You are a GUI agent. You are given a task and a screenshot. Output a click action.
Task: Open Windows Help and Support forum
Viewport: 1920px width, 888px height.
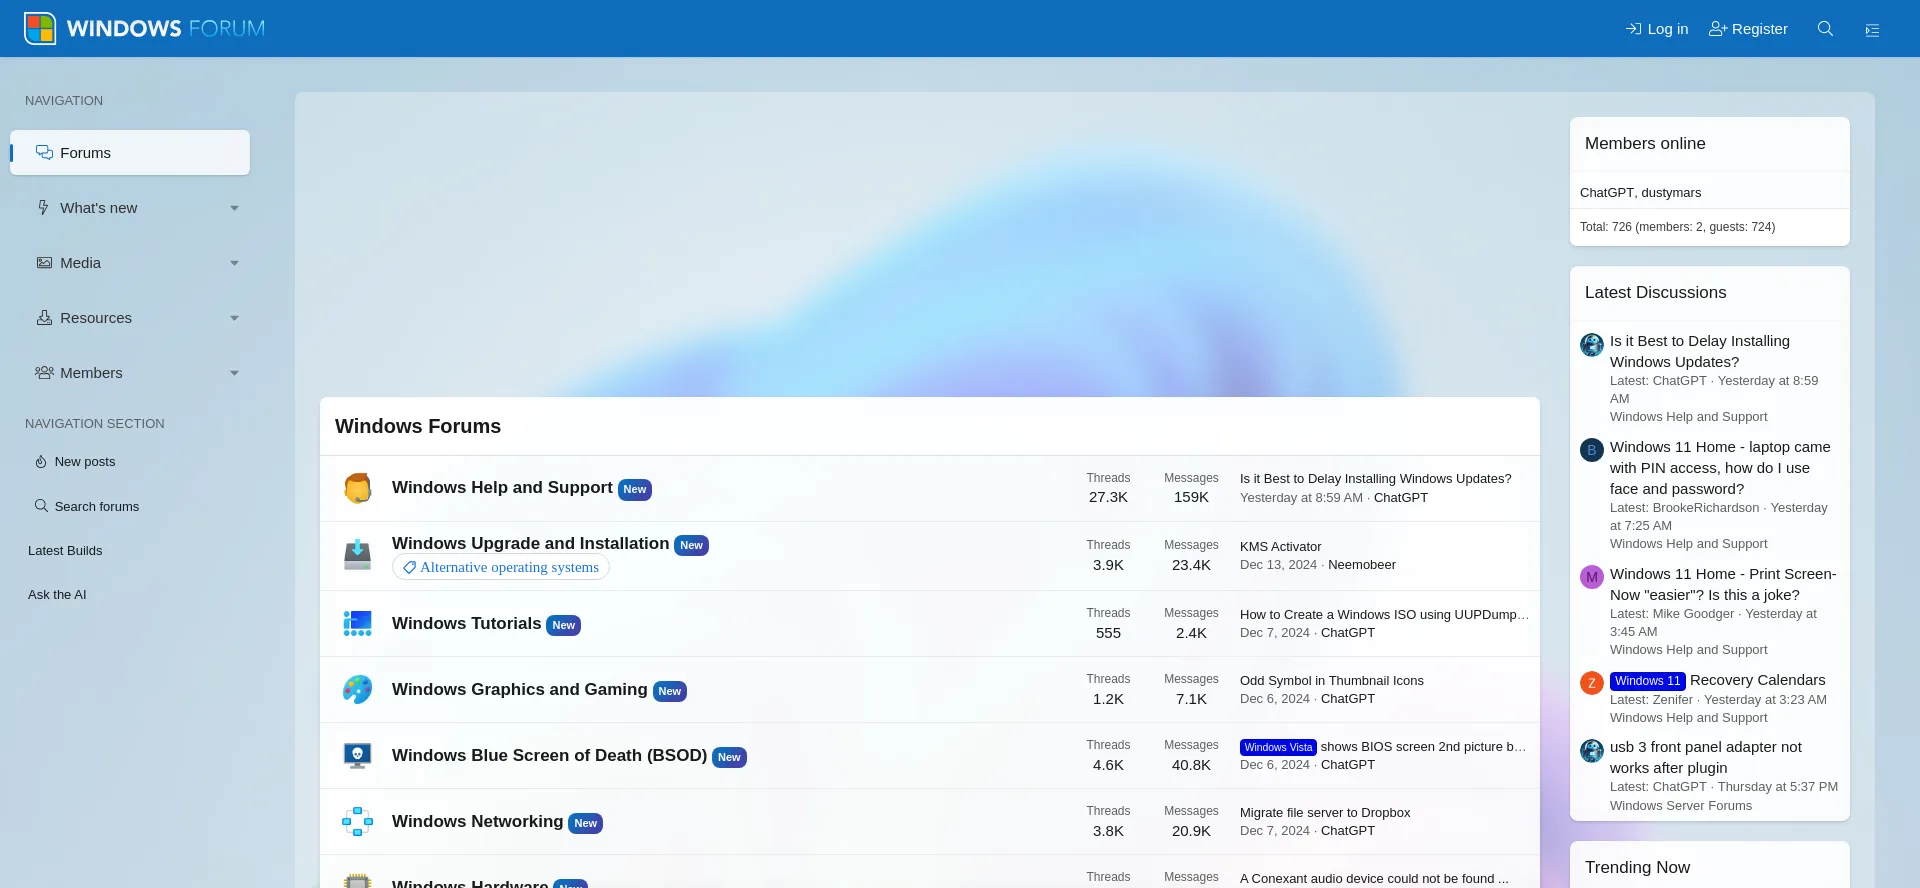click(x=502, y=487)
